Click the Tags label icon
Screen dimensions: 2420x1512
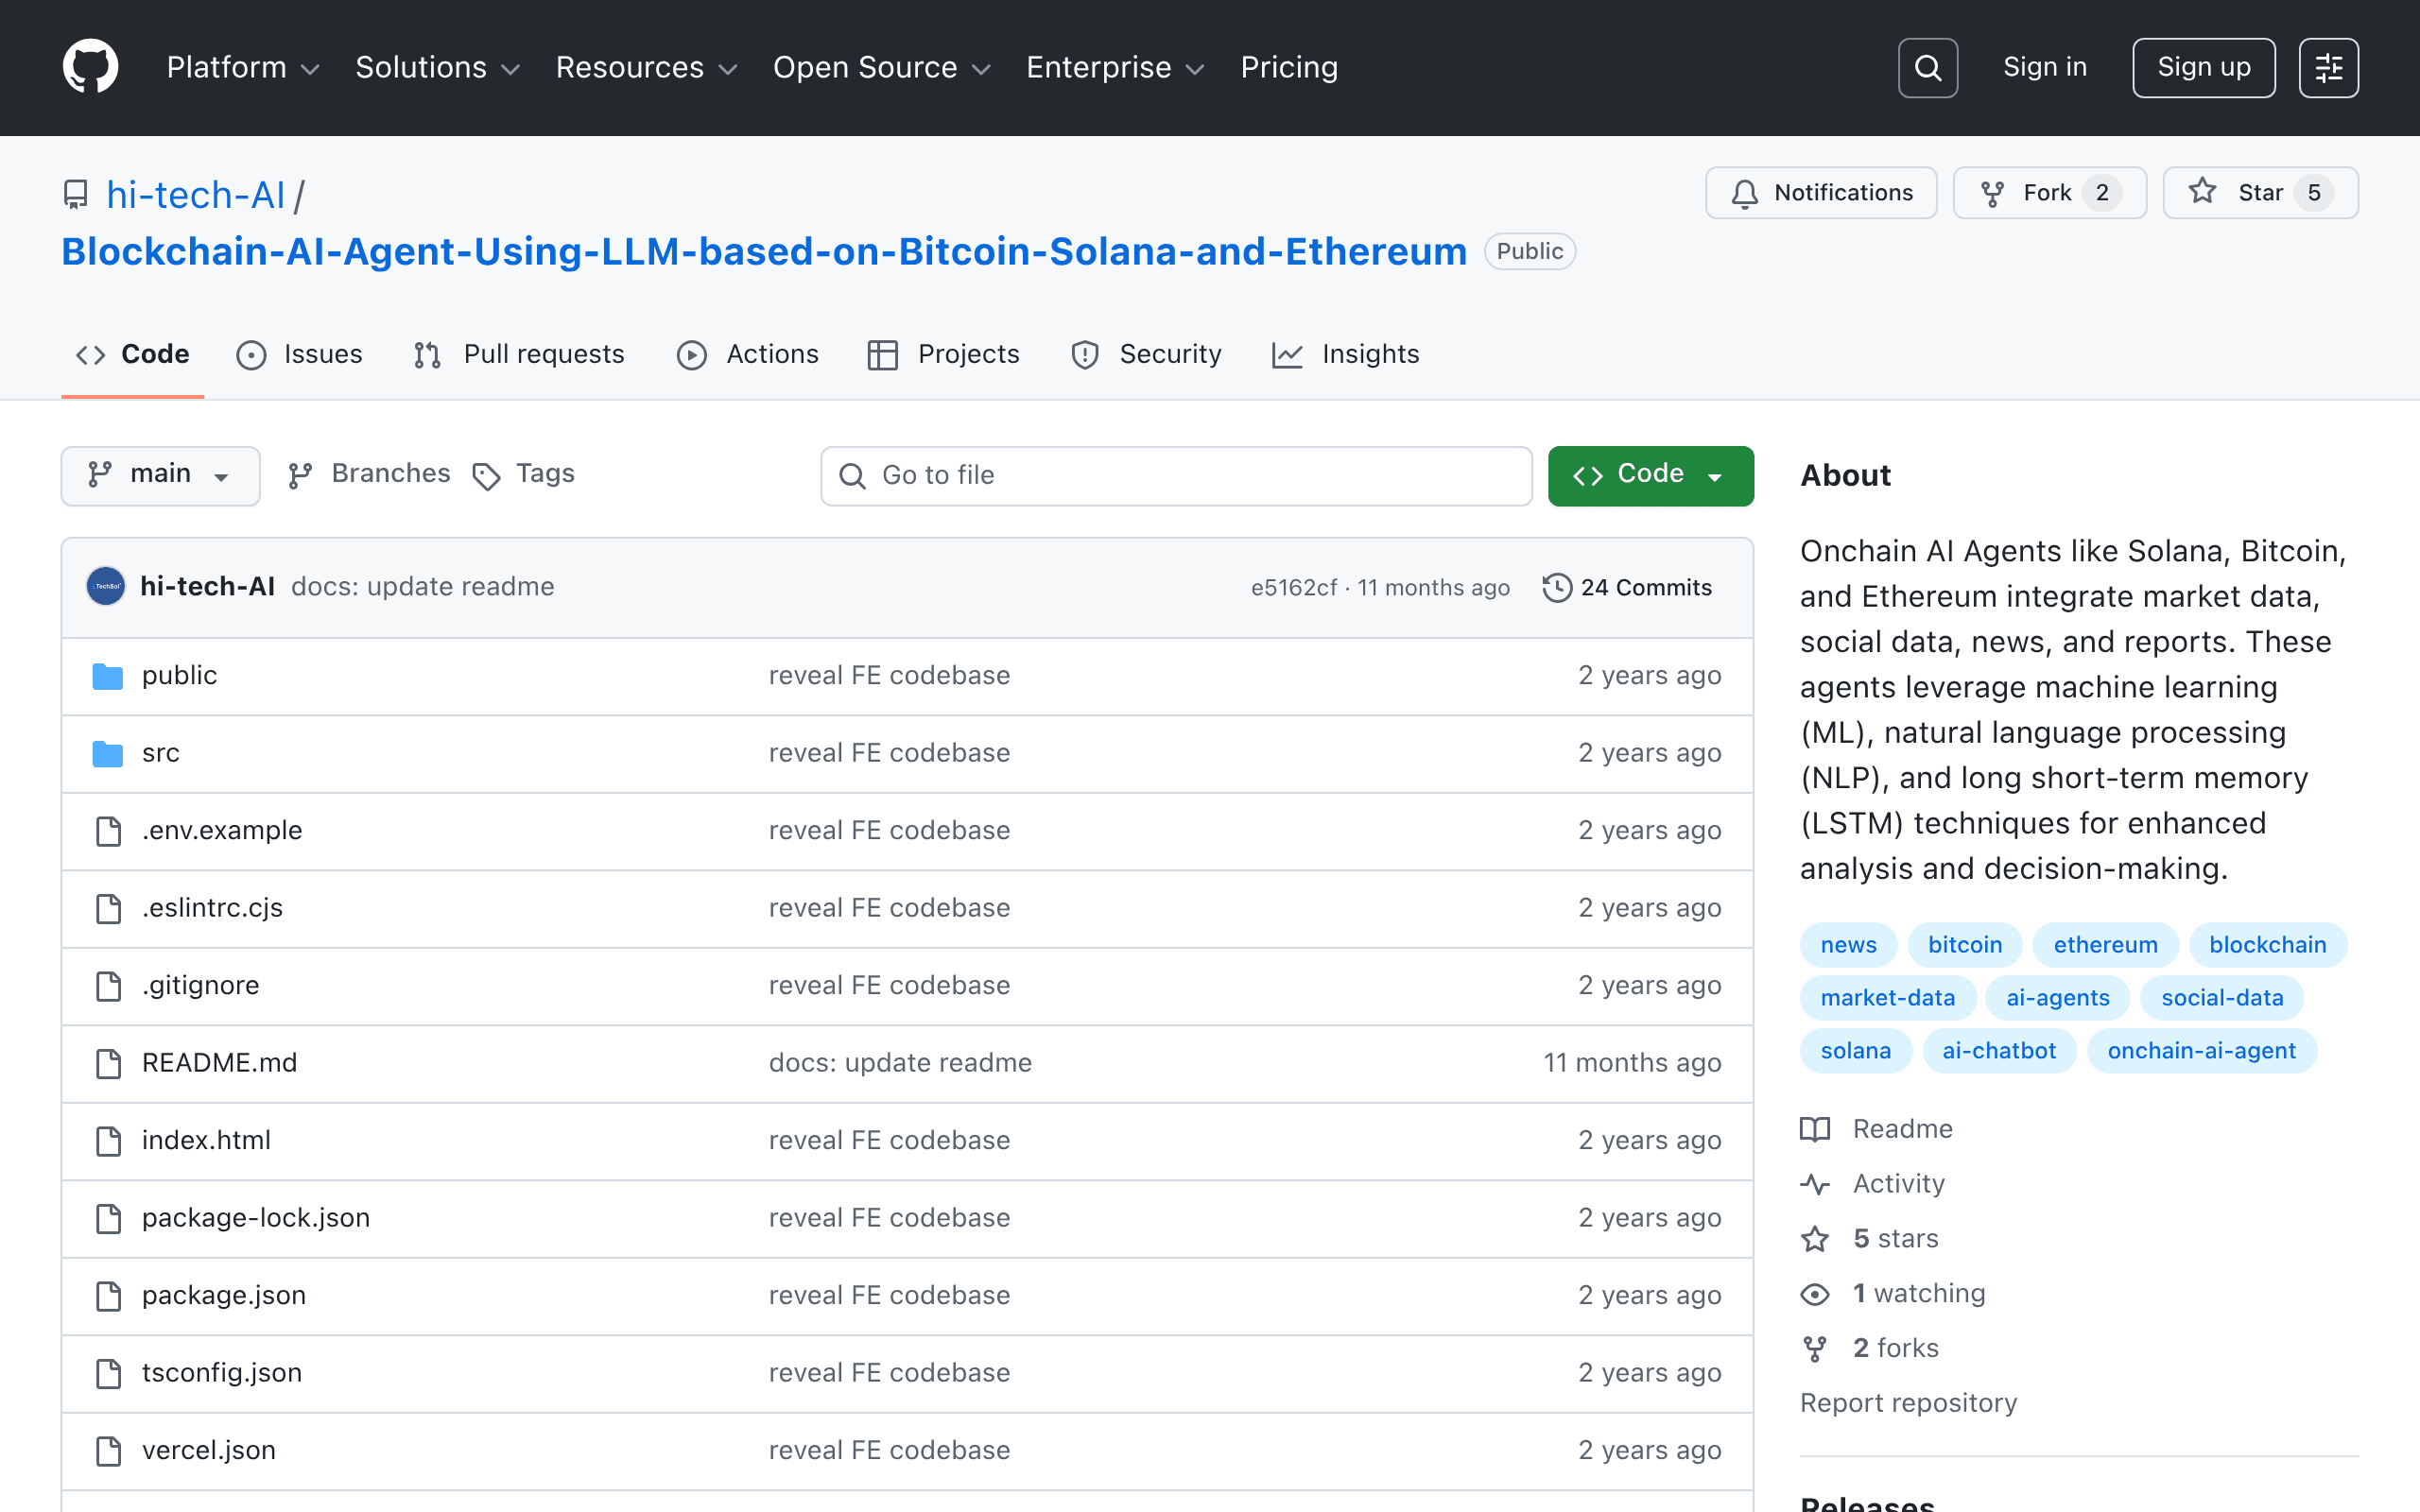coord(486,476)
